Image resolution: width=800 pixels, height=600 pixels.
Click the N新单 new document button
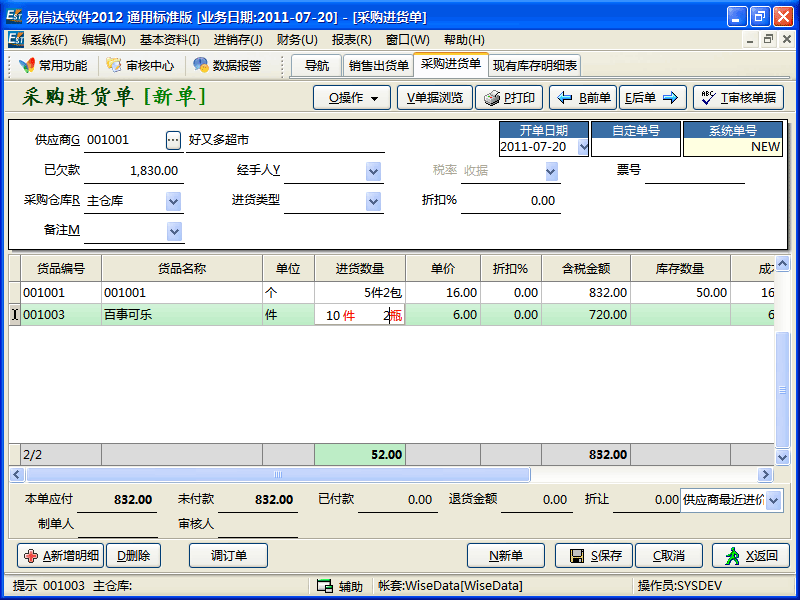(507, 556)
